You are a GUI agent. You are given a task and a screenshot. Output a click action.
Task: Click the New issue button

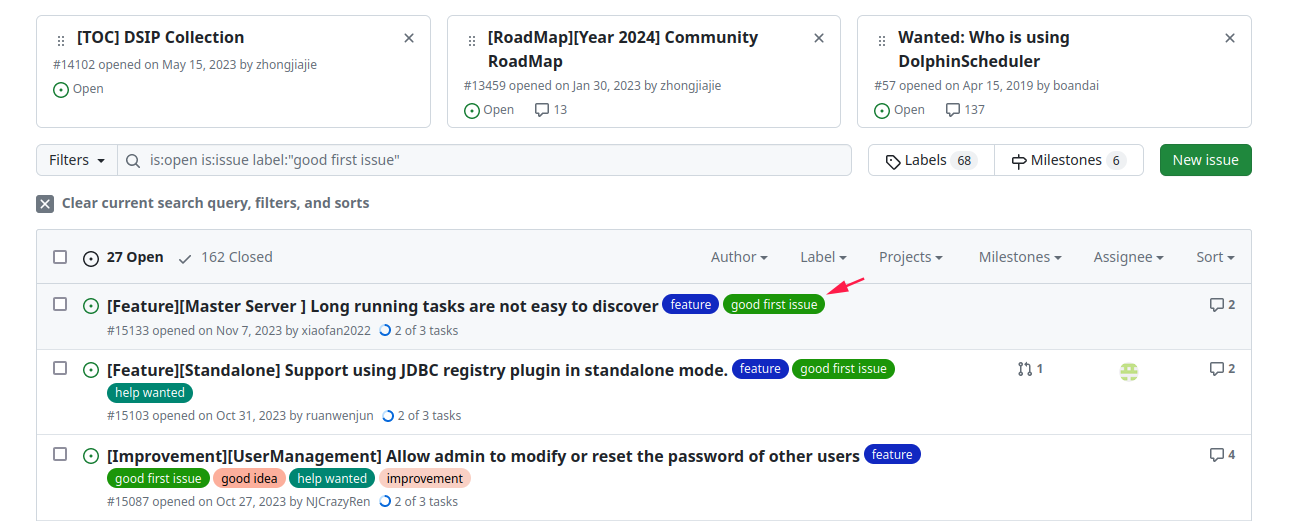1206,160
